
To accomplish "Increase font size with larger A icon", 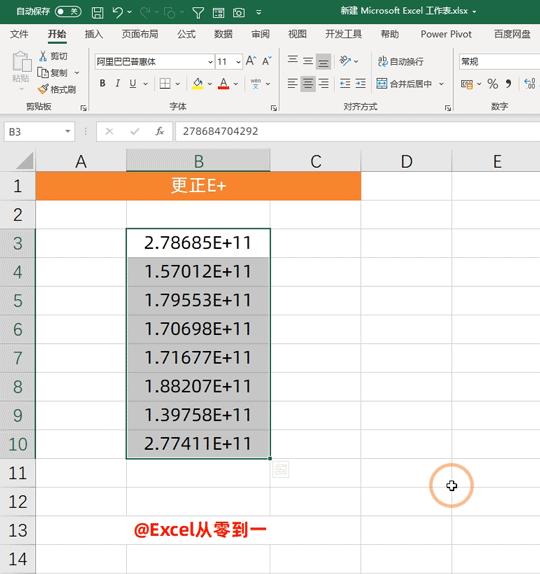I will [x=251, y=61].
